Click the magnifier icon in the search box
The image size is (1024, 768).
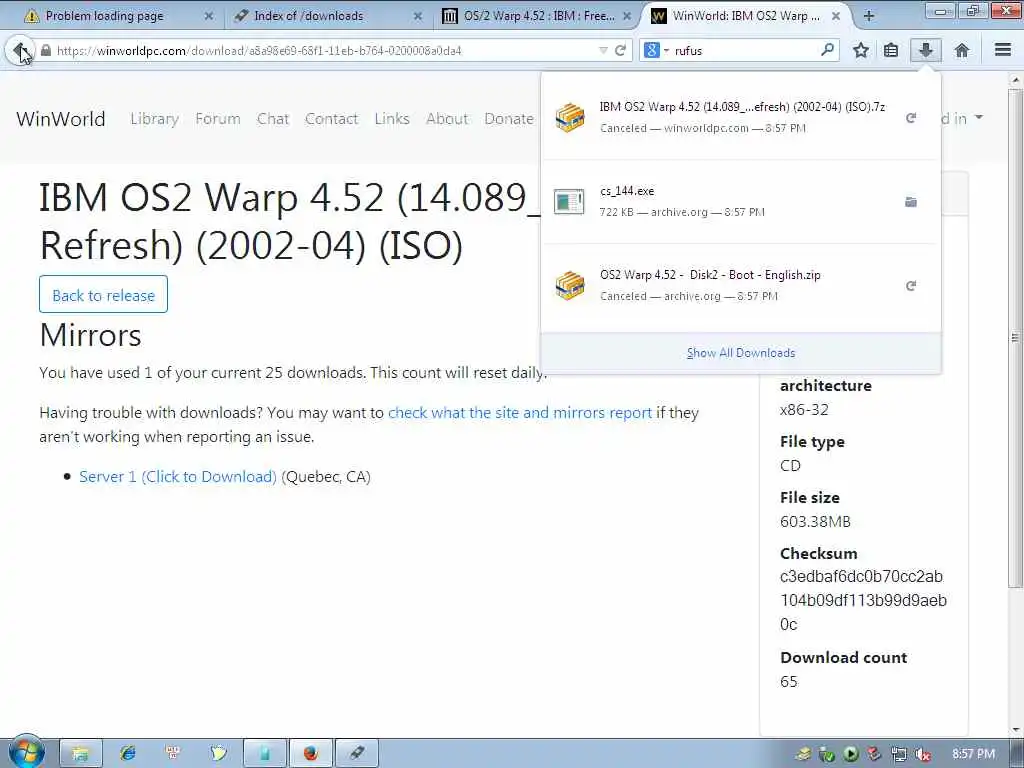click(x=827, y=50)
